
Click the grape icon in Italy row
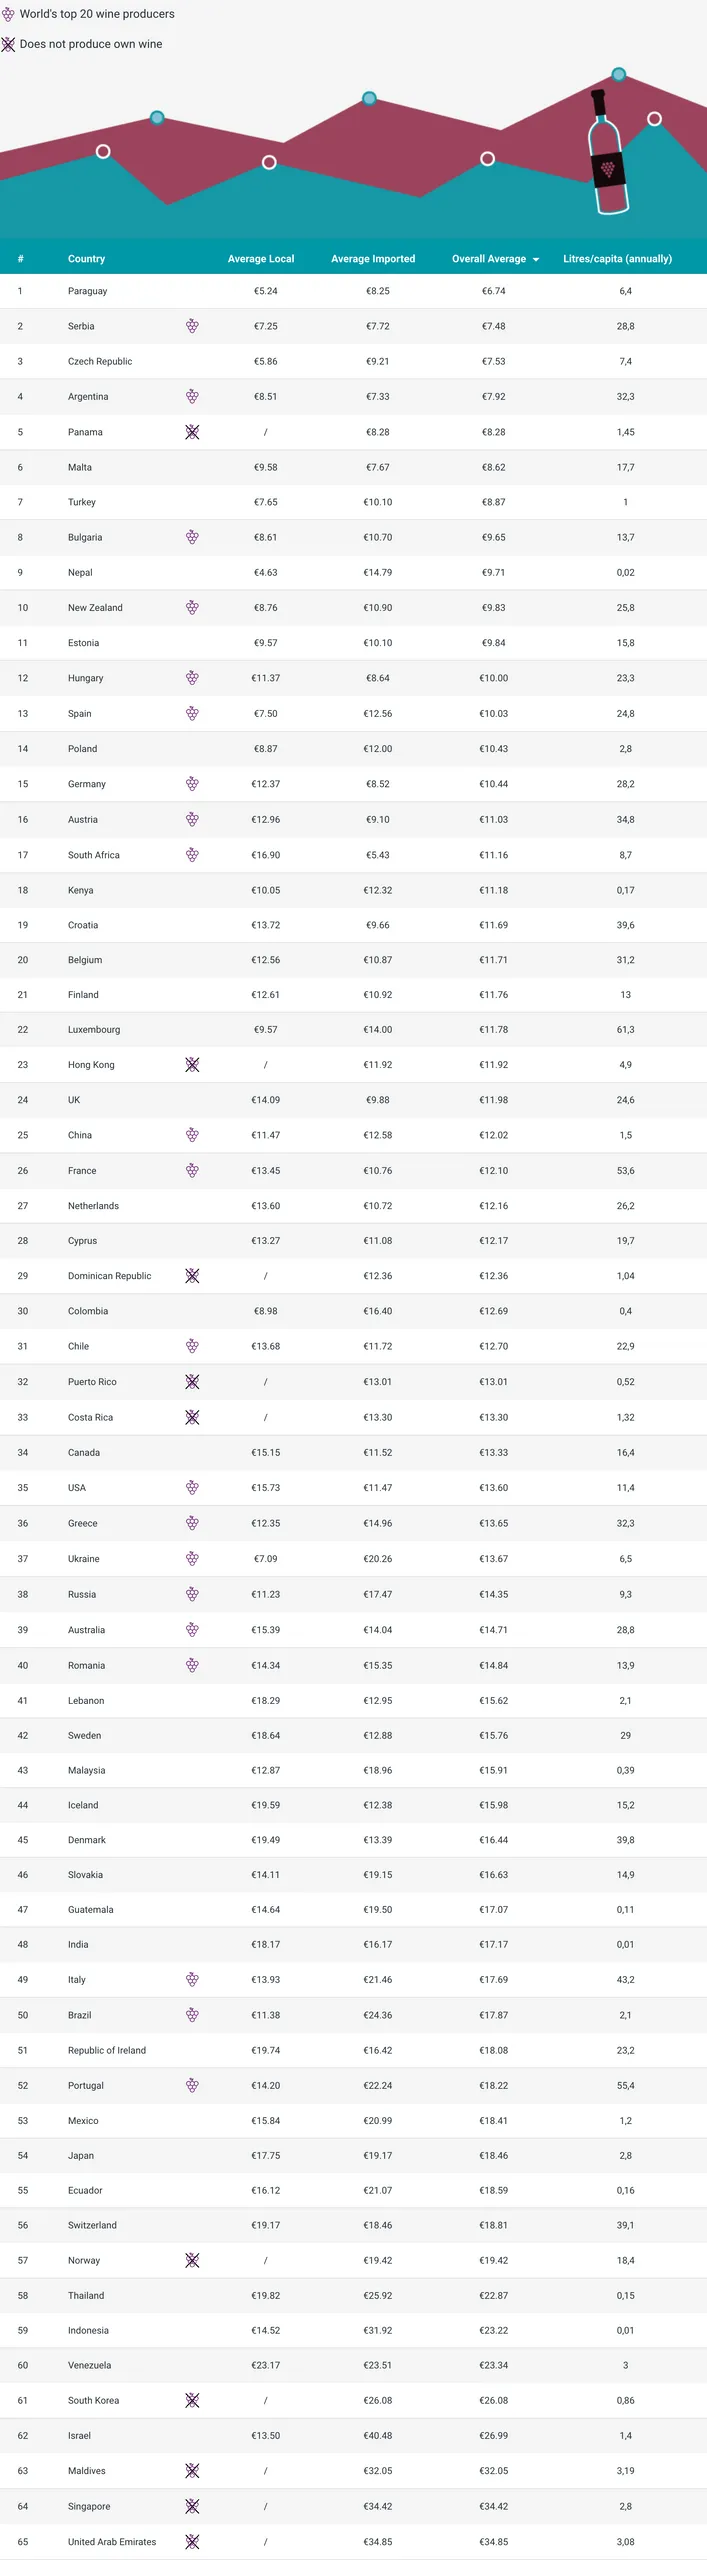tap(192, 1980)
